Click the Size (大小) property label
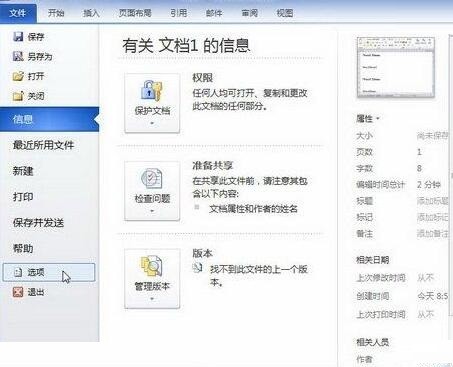This screenshot has width=453, height=367. [365, 135]
